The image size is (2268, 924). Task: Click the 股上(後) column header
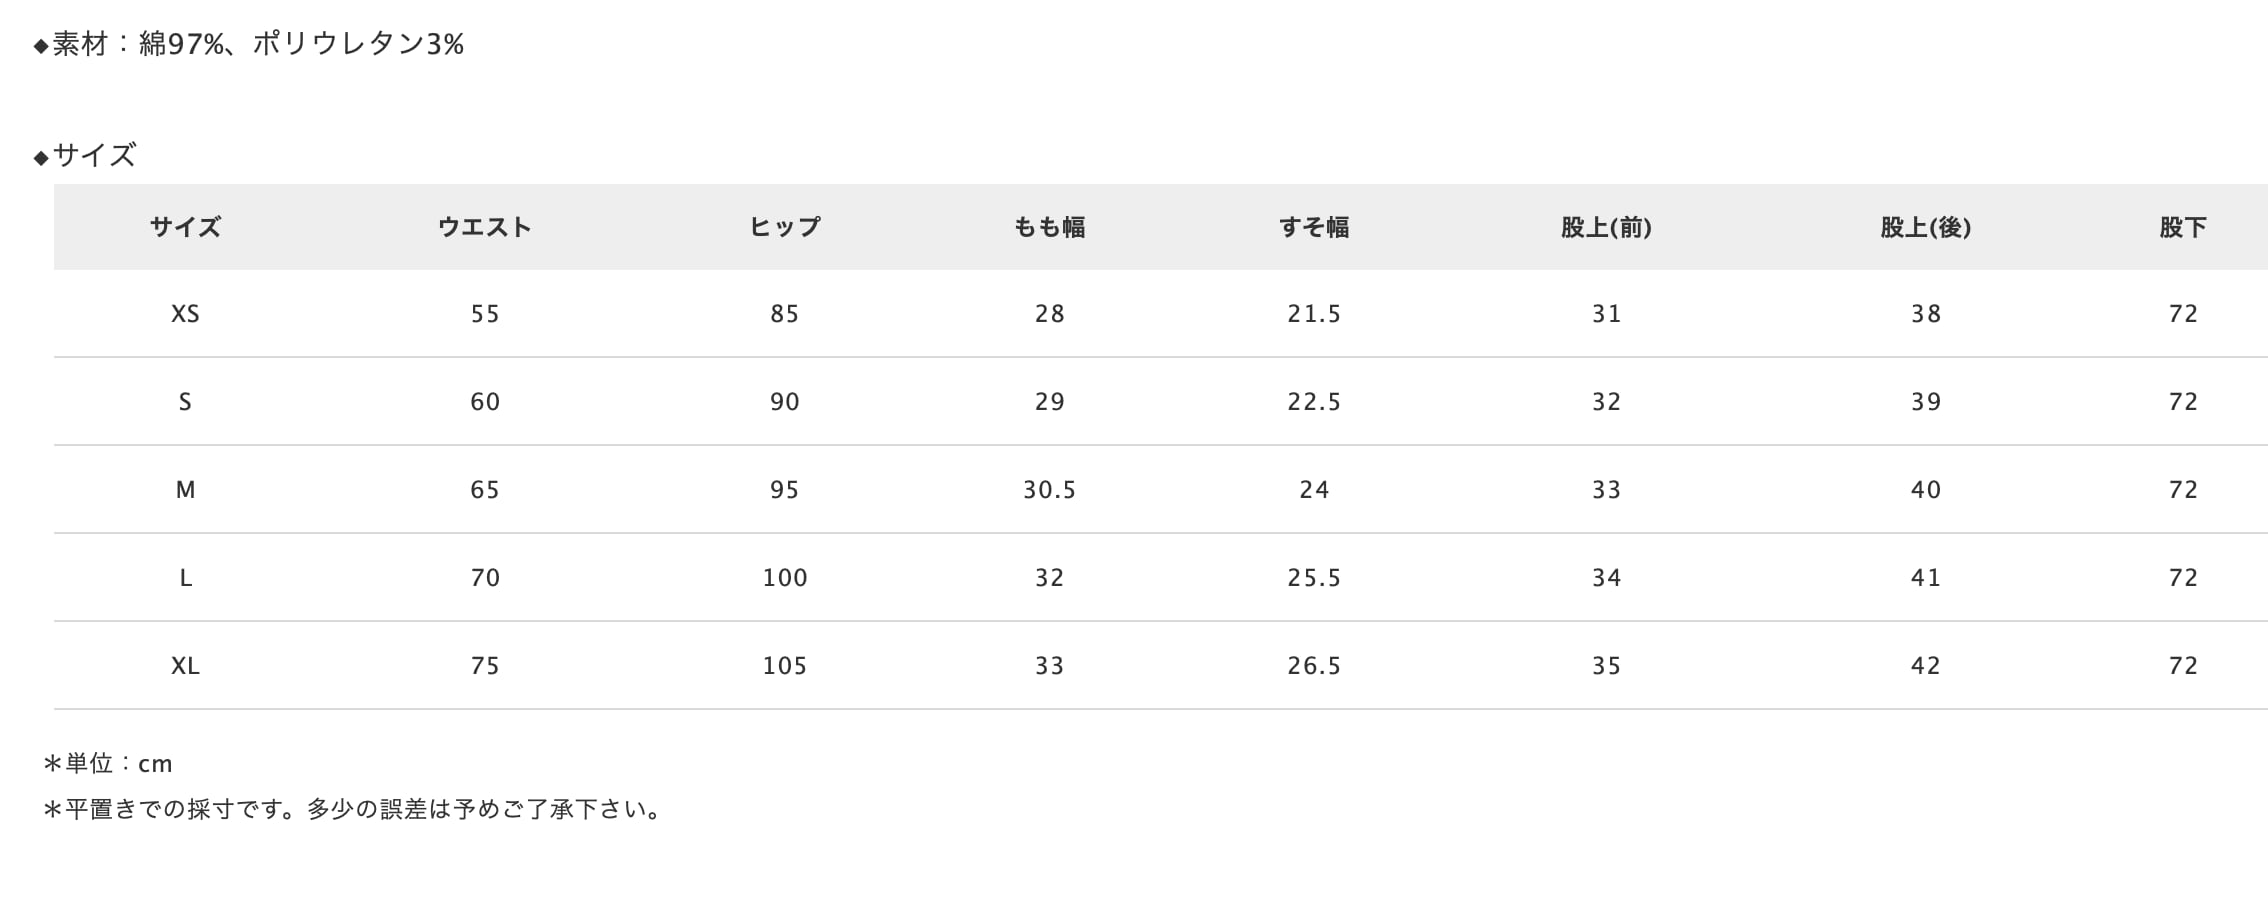[1925, 228]
